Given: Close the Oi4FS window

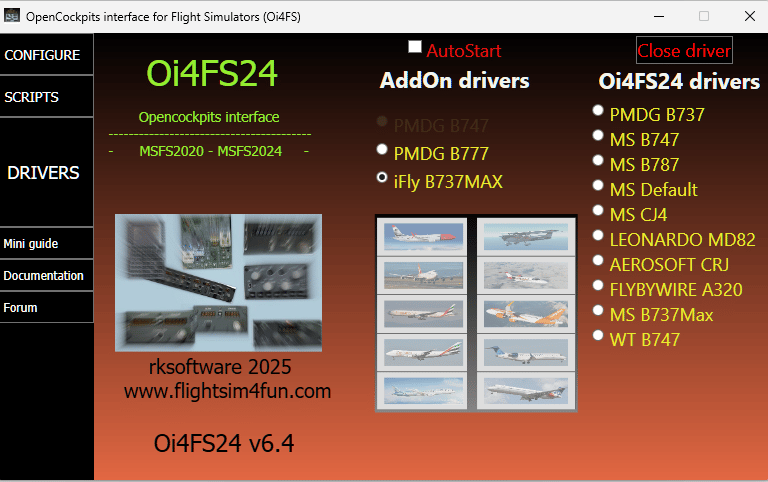Looking at the screenshot, I should tap(749, 16).
